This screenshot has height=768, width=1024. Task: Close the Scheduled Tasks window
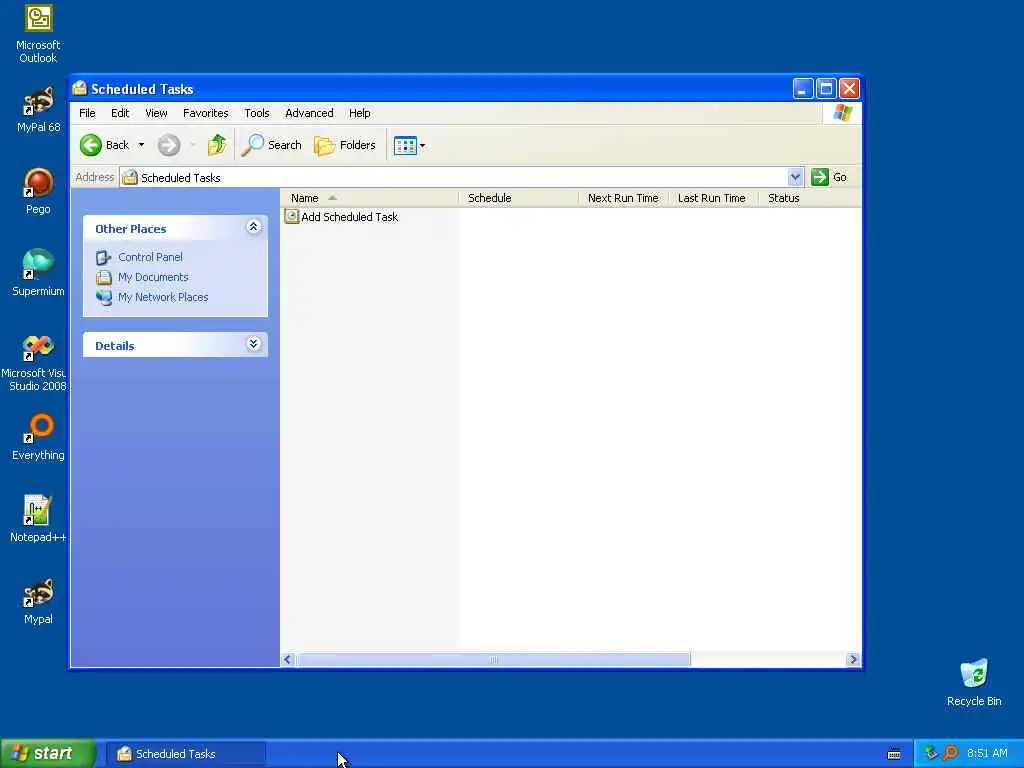coord(849,88)
